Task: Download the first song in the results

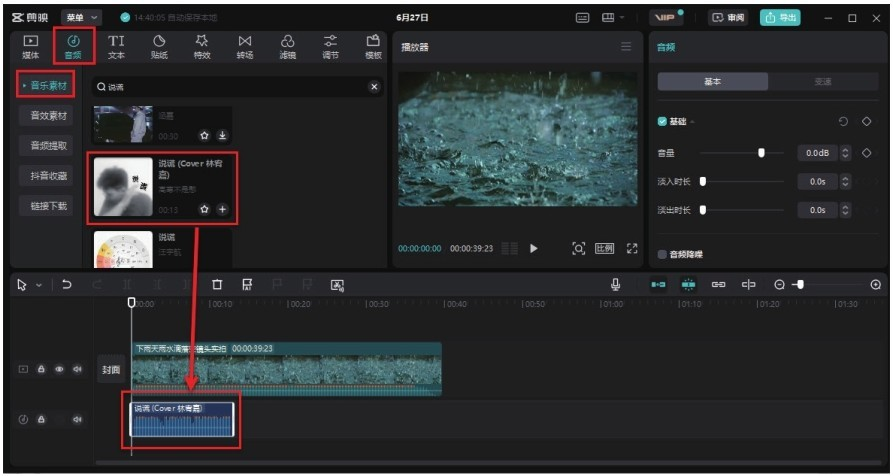Action: point(223,136)
